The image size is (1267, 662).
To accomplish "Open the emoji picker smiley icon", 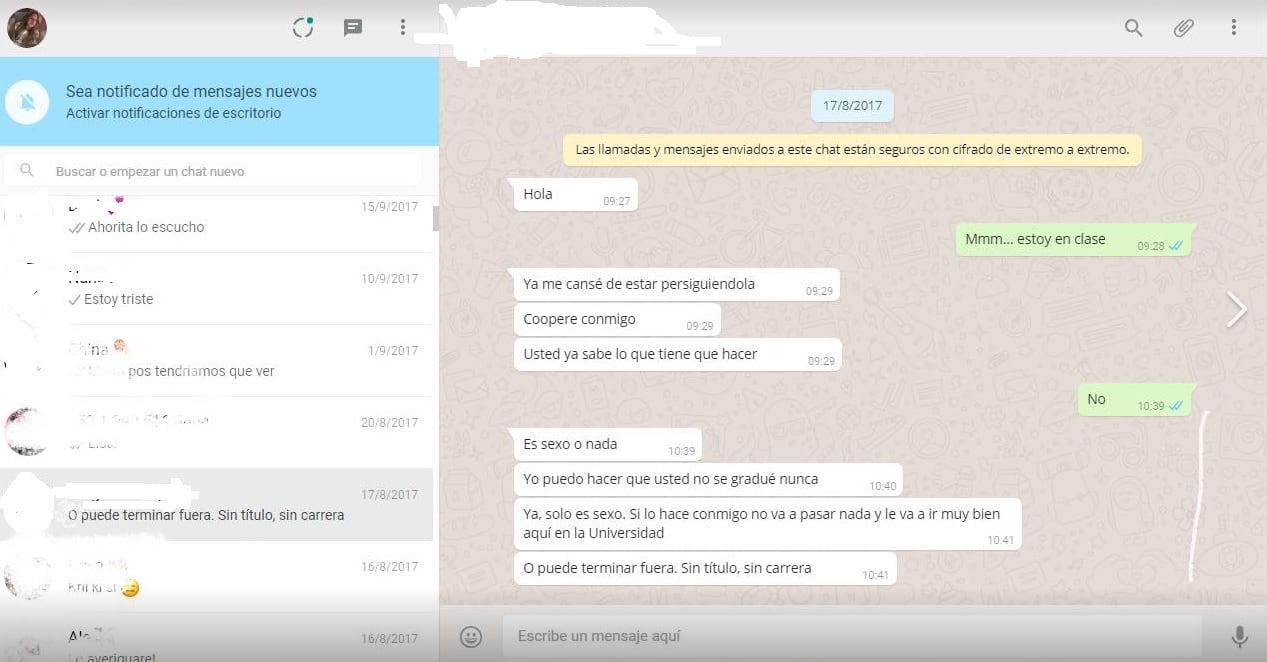I will coord(471,636).
